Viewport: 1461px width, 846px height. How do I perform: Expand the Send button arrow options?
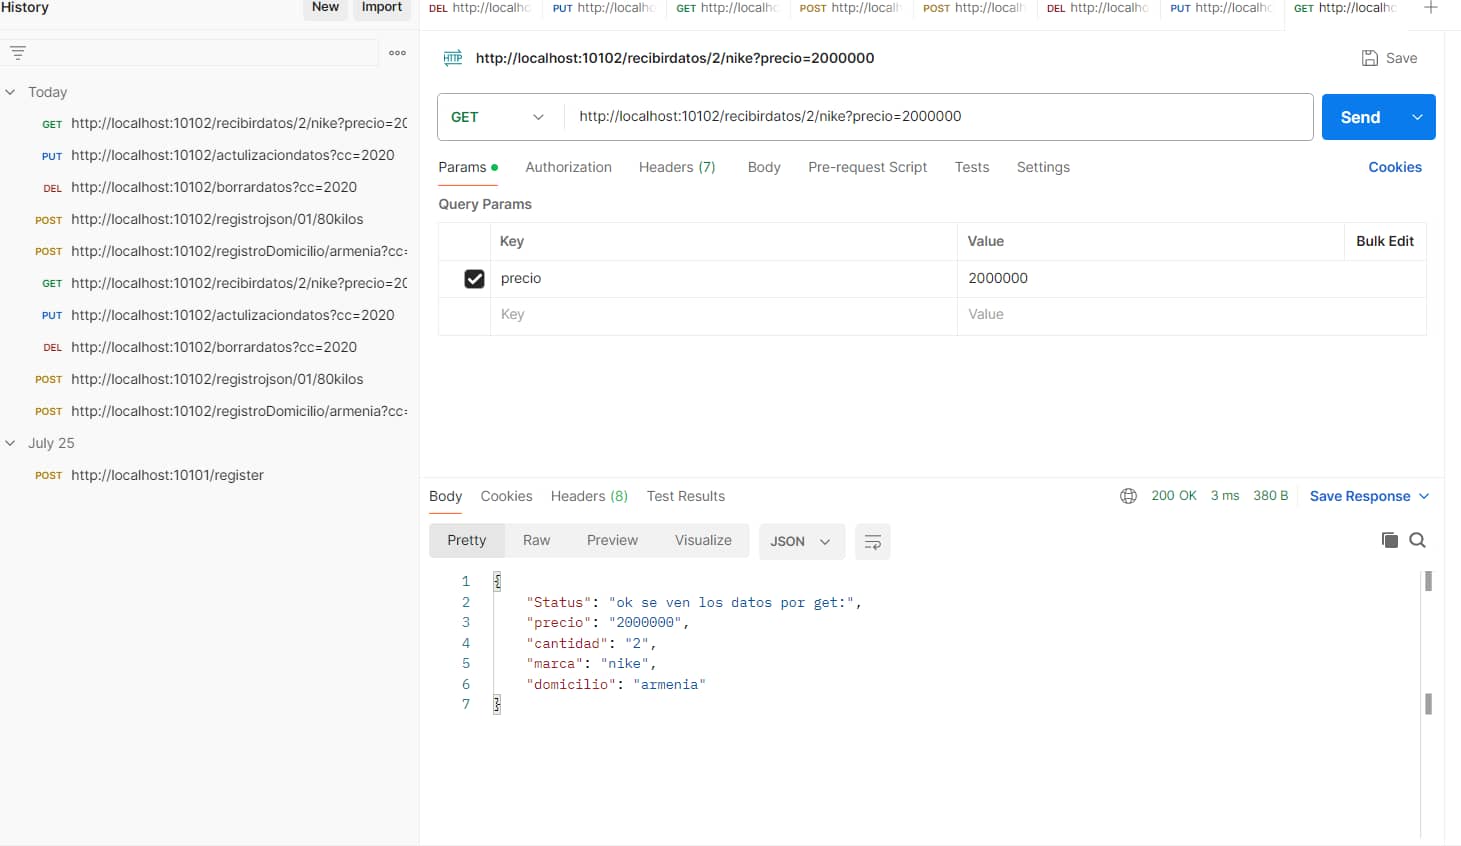coord(1417,117)
